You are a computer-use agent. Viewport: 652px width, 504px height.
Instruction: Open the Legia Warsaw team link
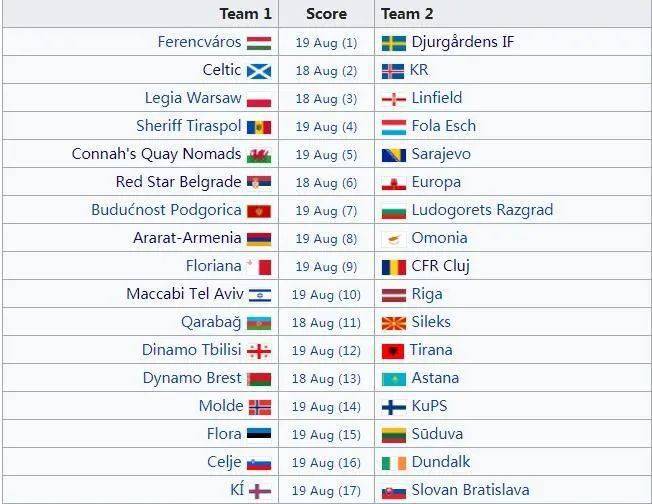click(x=193, y=98)
